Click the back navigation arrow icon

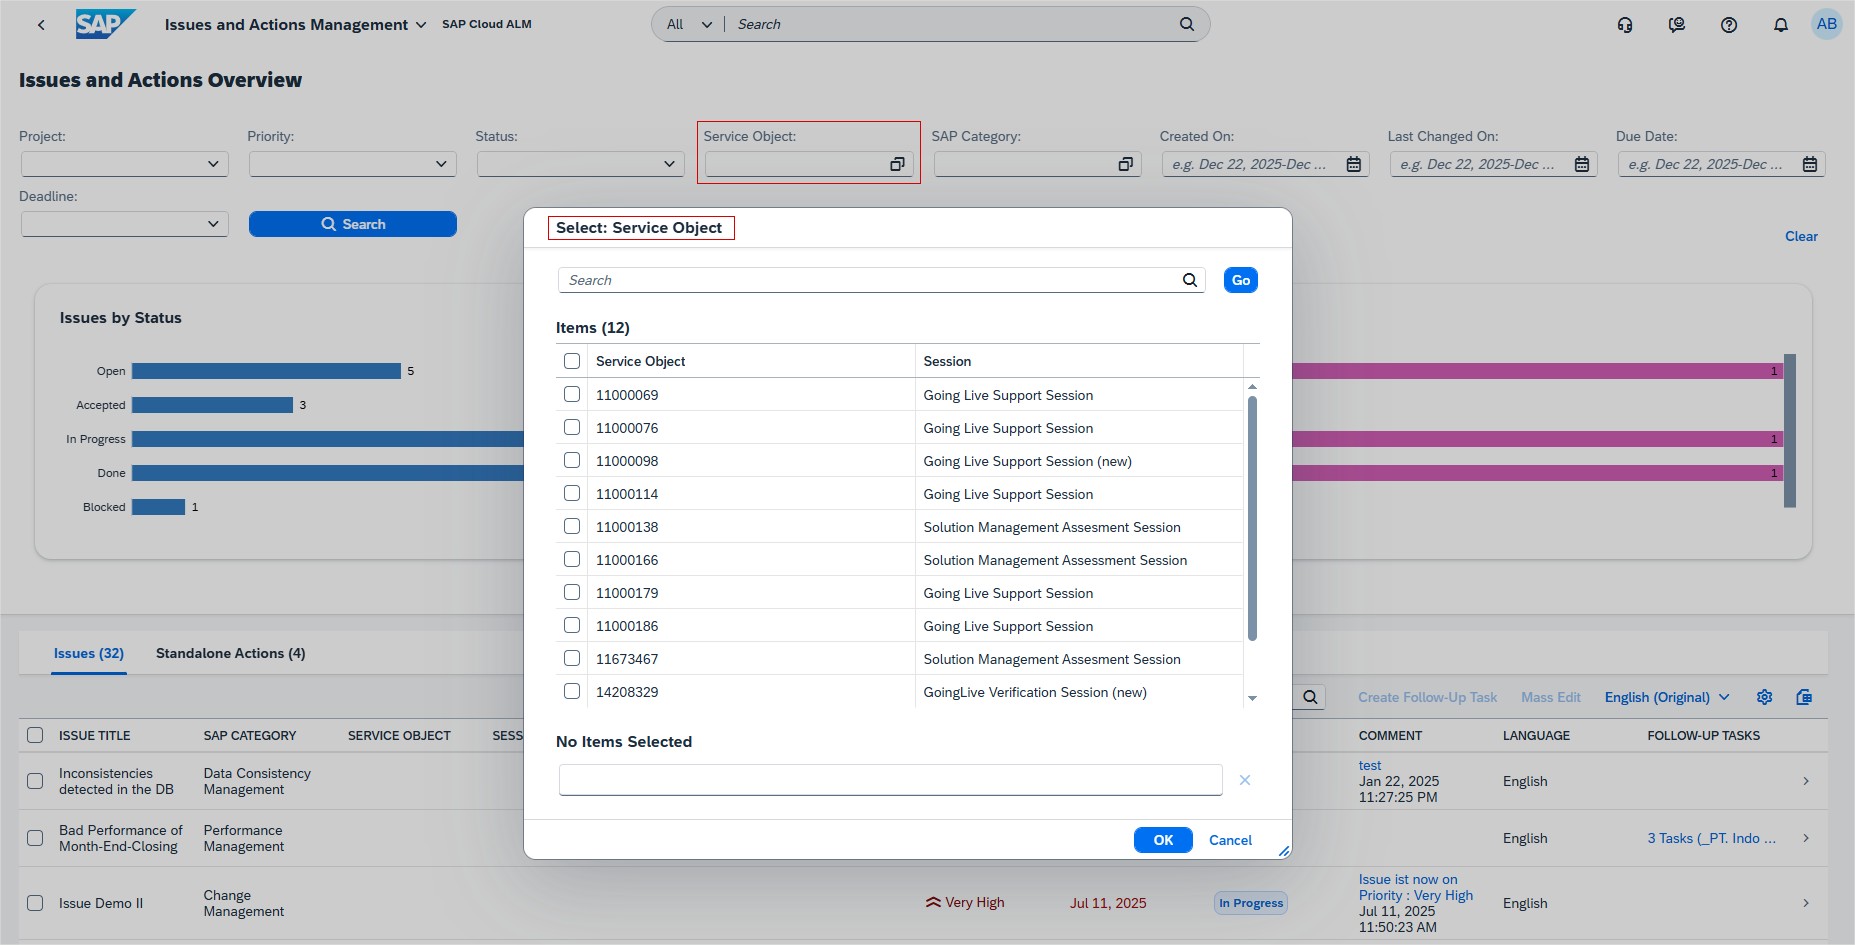point(41,25)
